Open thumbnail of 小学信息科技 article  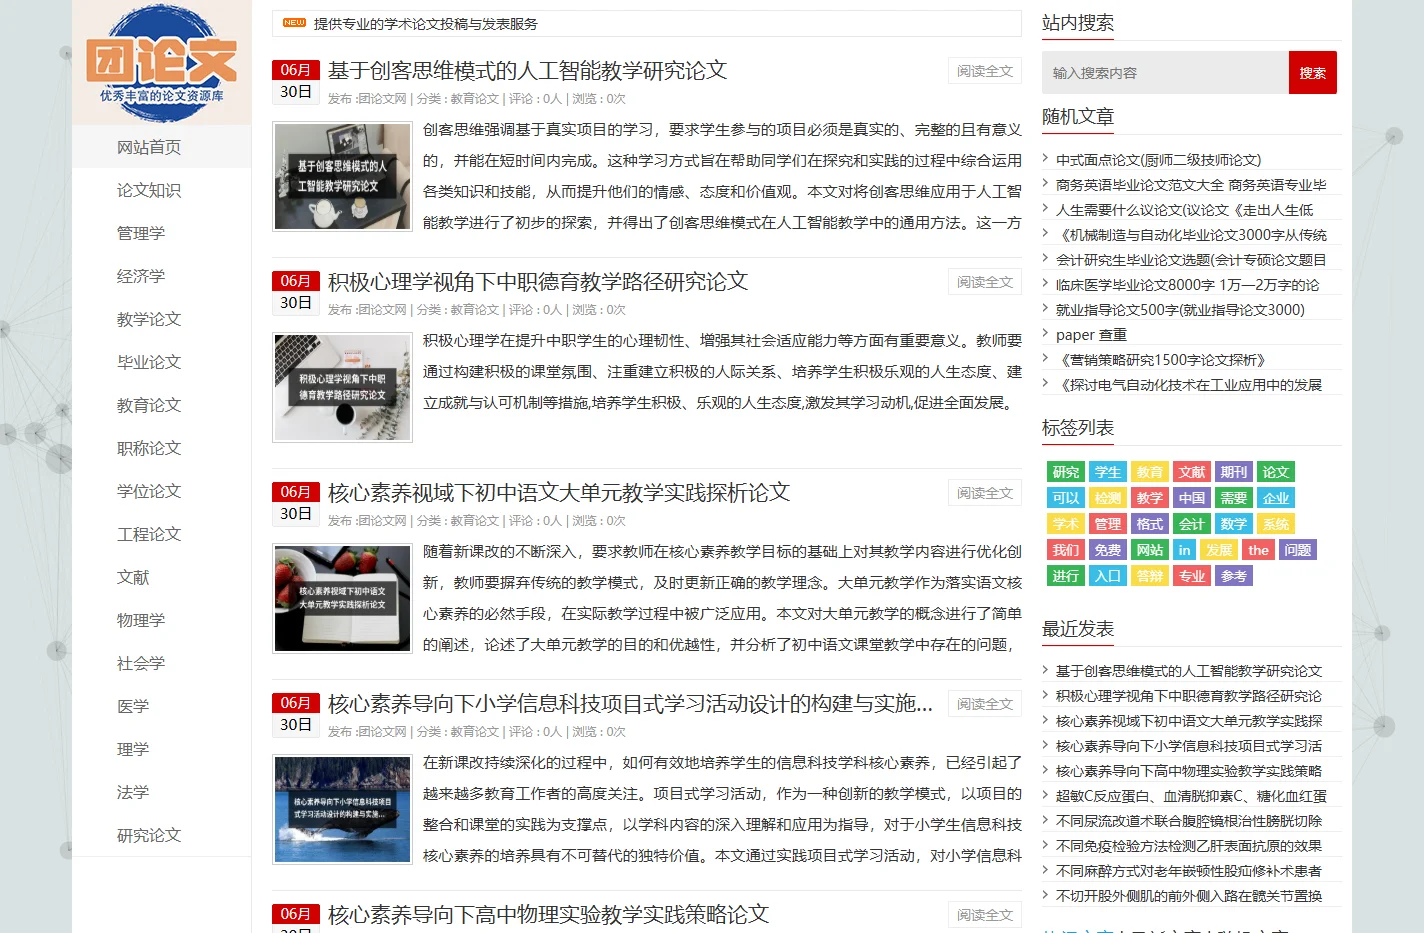coord(343,810)
